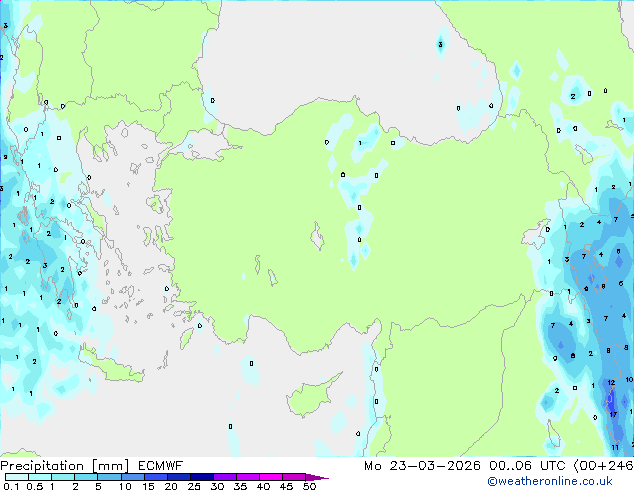Click the '20' legend scale label

171,486
